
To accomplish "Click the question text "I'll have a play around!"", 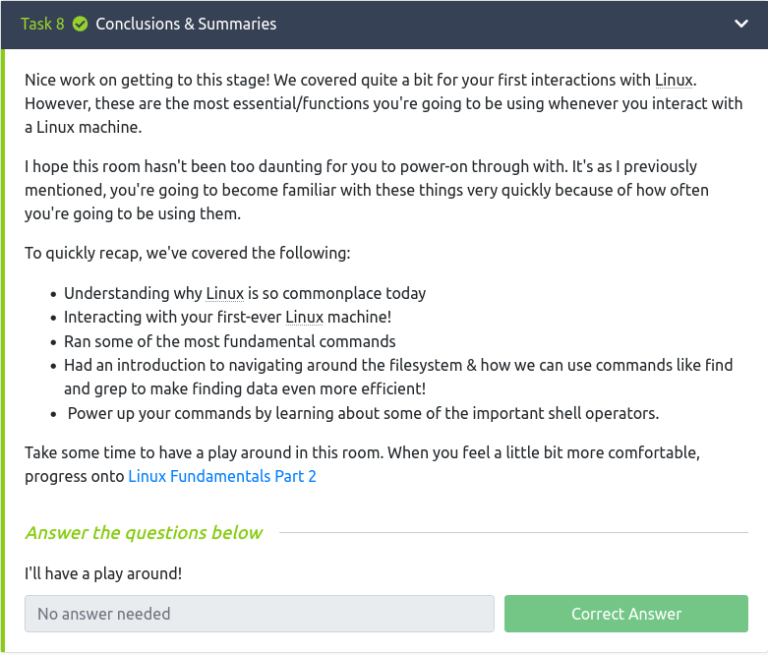I will (x=103, y=573).
